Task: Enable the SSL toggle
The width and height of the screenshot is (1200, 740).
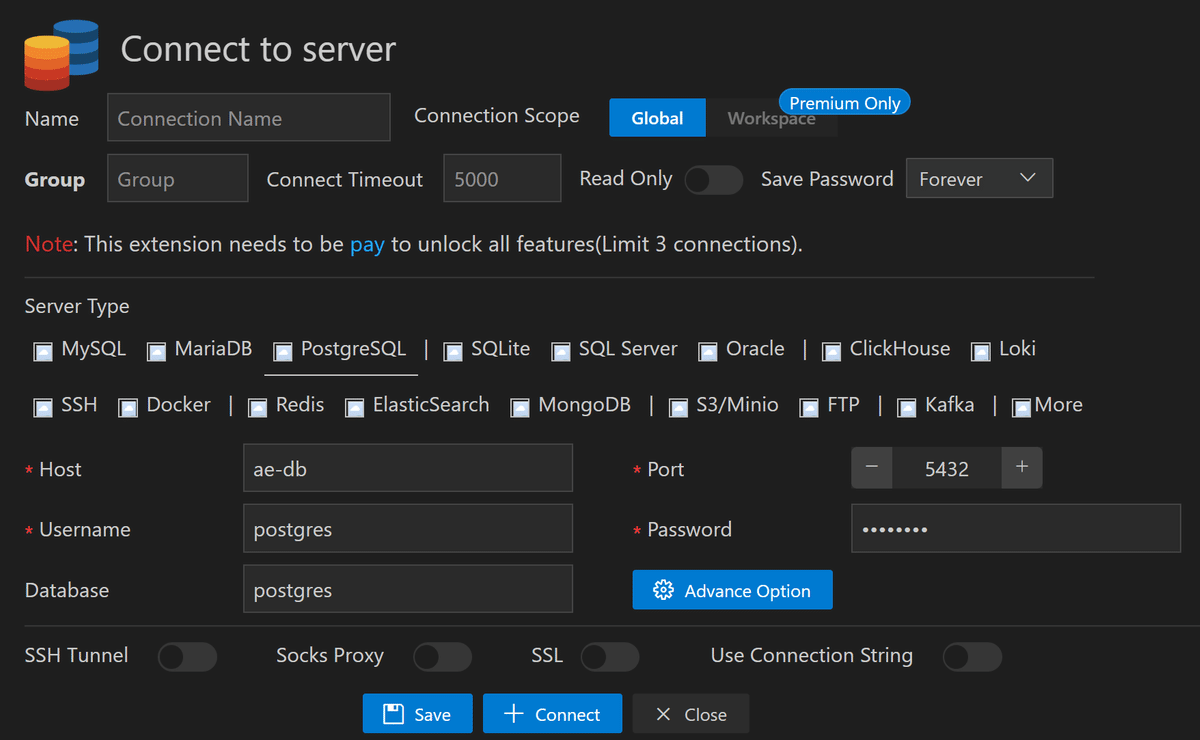Action: (x=610, y=657)
